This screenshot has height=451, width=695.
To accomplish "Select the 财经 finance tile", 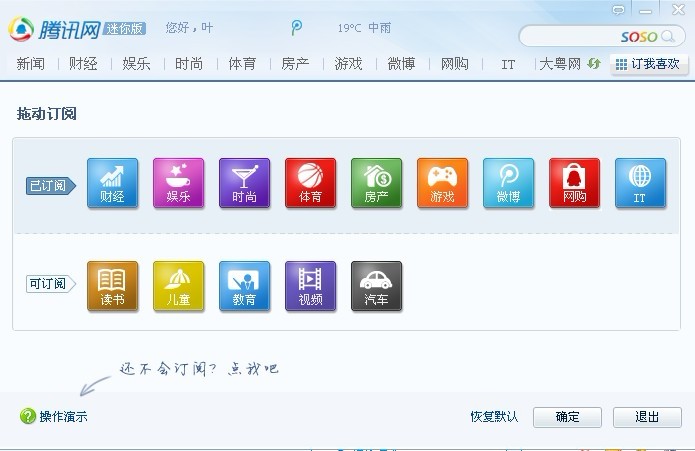I will (113, 183).
